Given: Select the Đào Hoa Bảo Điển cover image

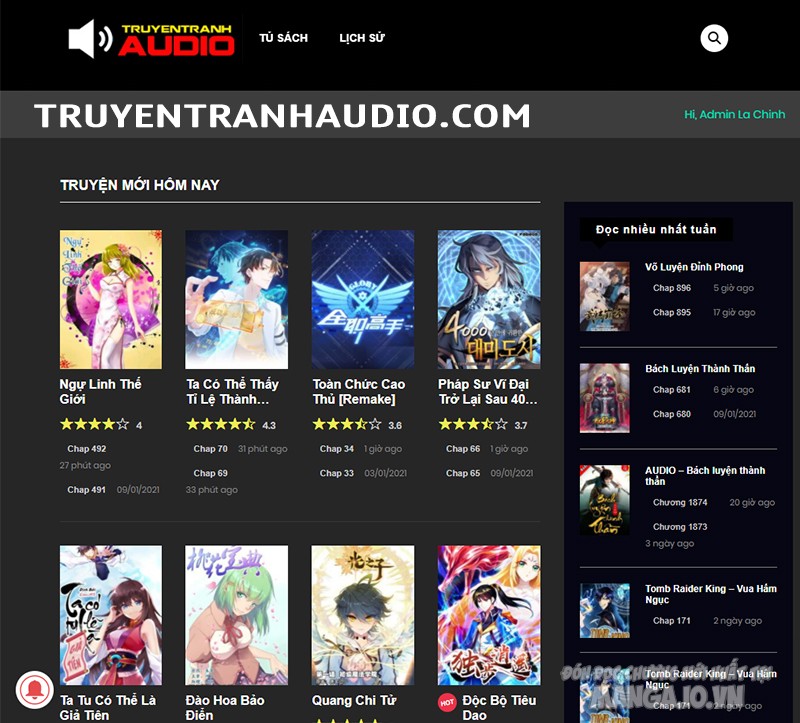Looking at the screenshot, I should 236,614.
